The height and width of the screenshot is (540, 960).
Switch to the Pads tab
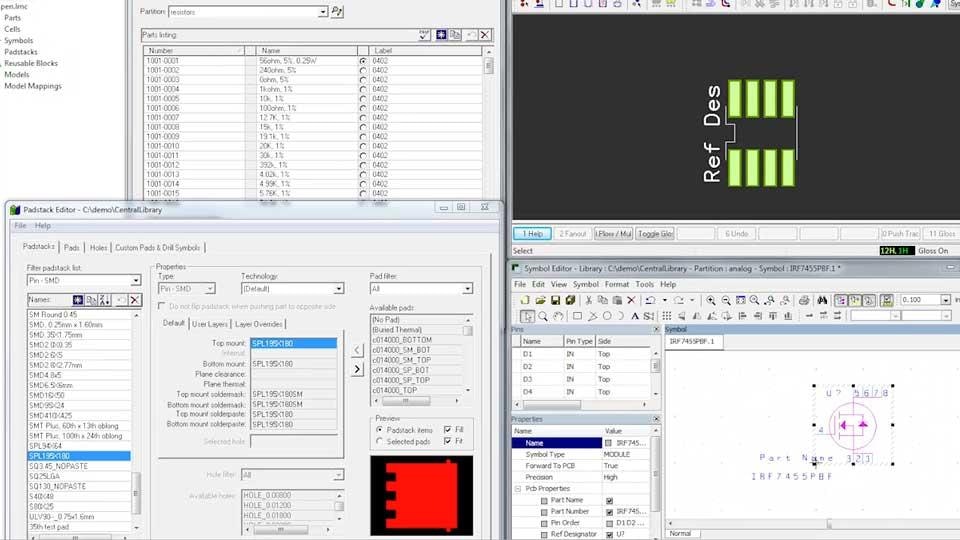(x=72, y=247)
